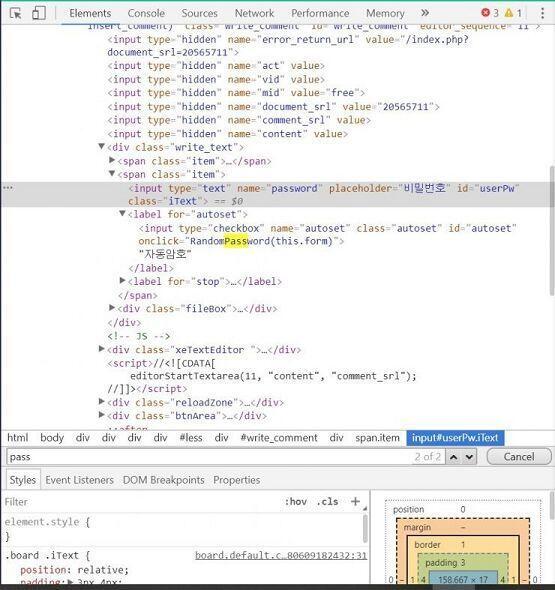555x590 pixels.
Task: Cancel the element search
Action: (519, 457)
